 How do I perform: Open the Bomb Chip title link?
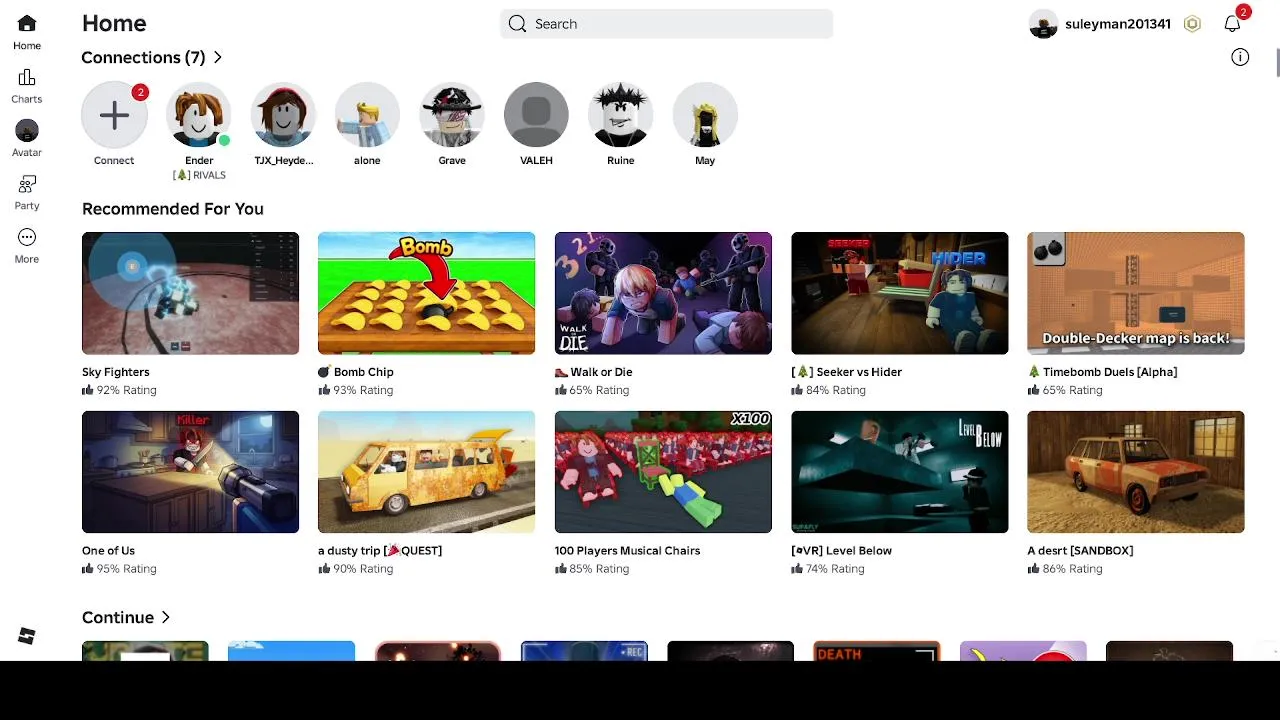coord(356,372)
